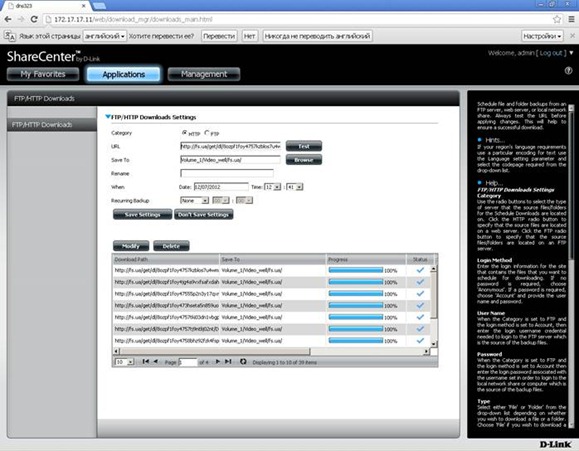Click the translate page button
This screenshot has width=579, height=451.
(x=219, y=36)
